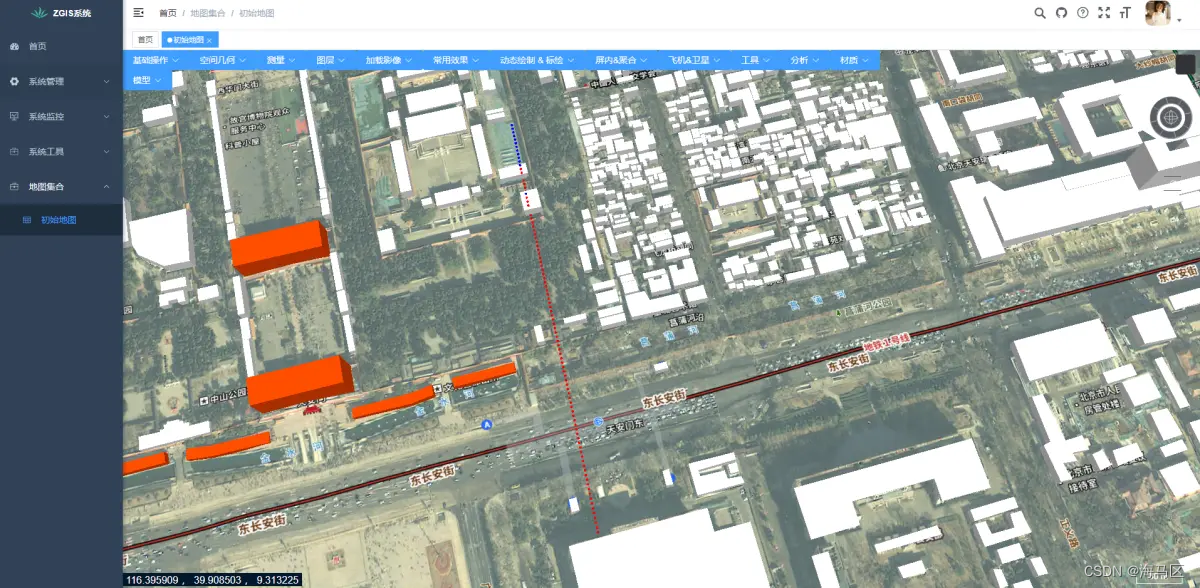Open the help question-mark icon
The image size is (1200, 588).
(1083, 13)
